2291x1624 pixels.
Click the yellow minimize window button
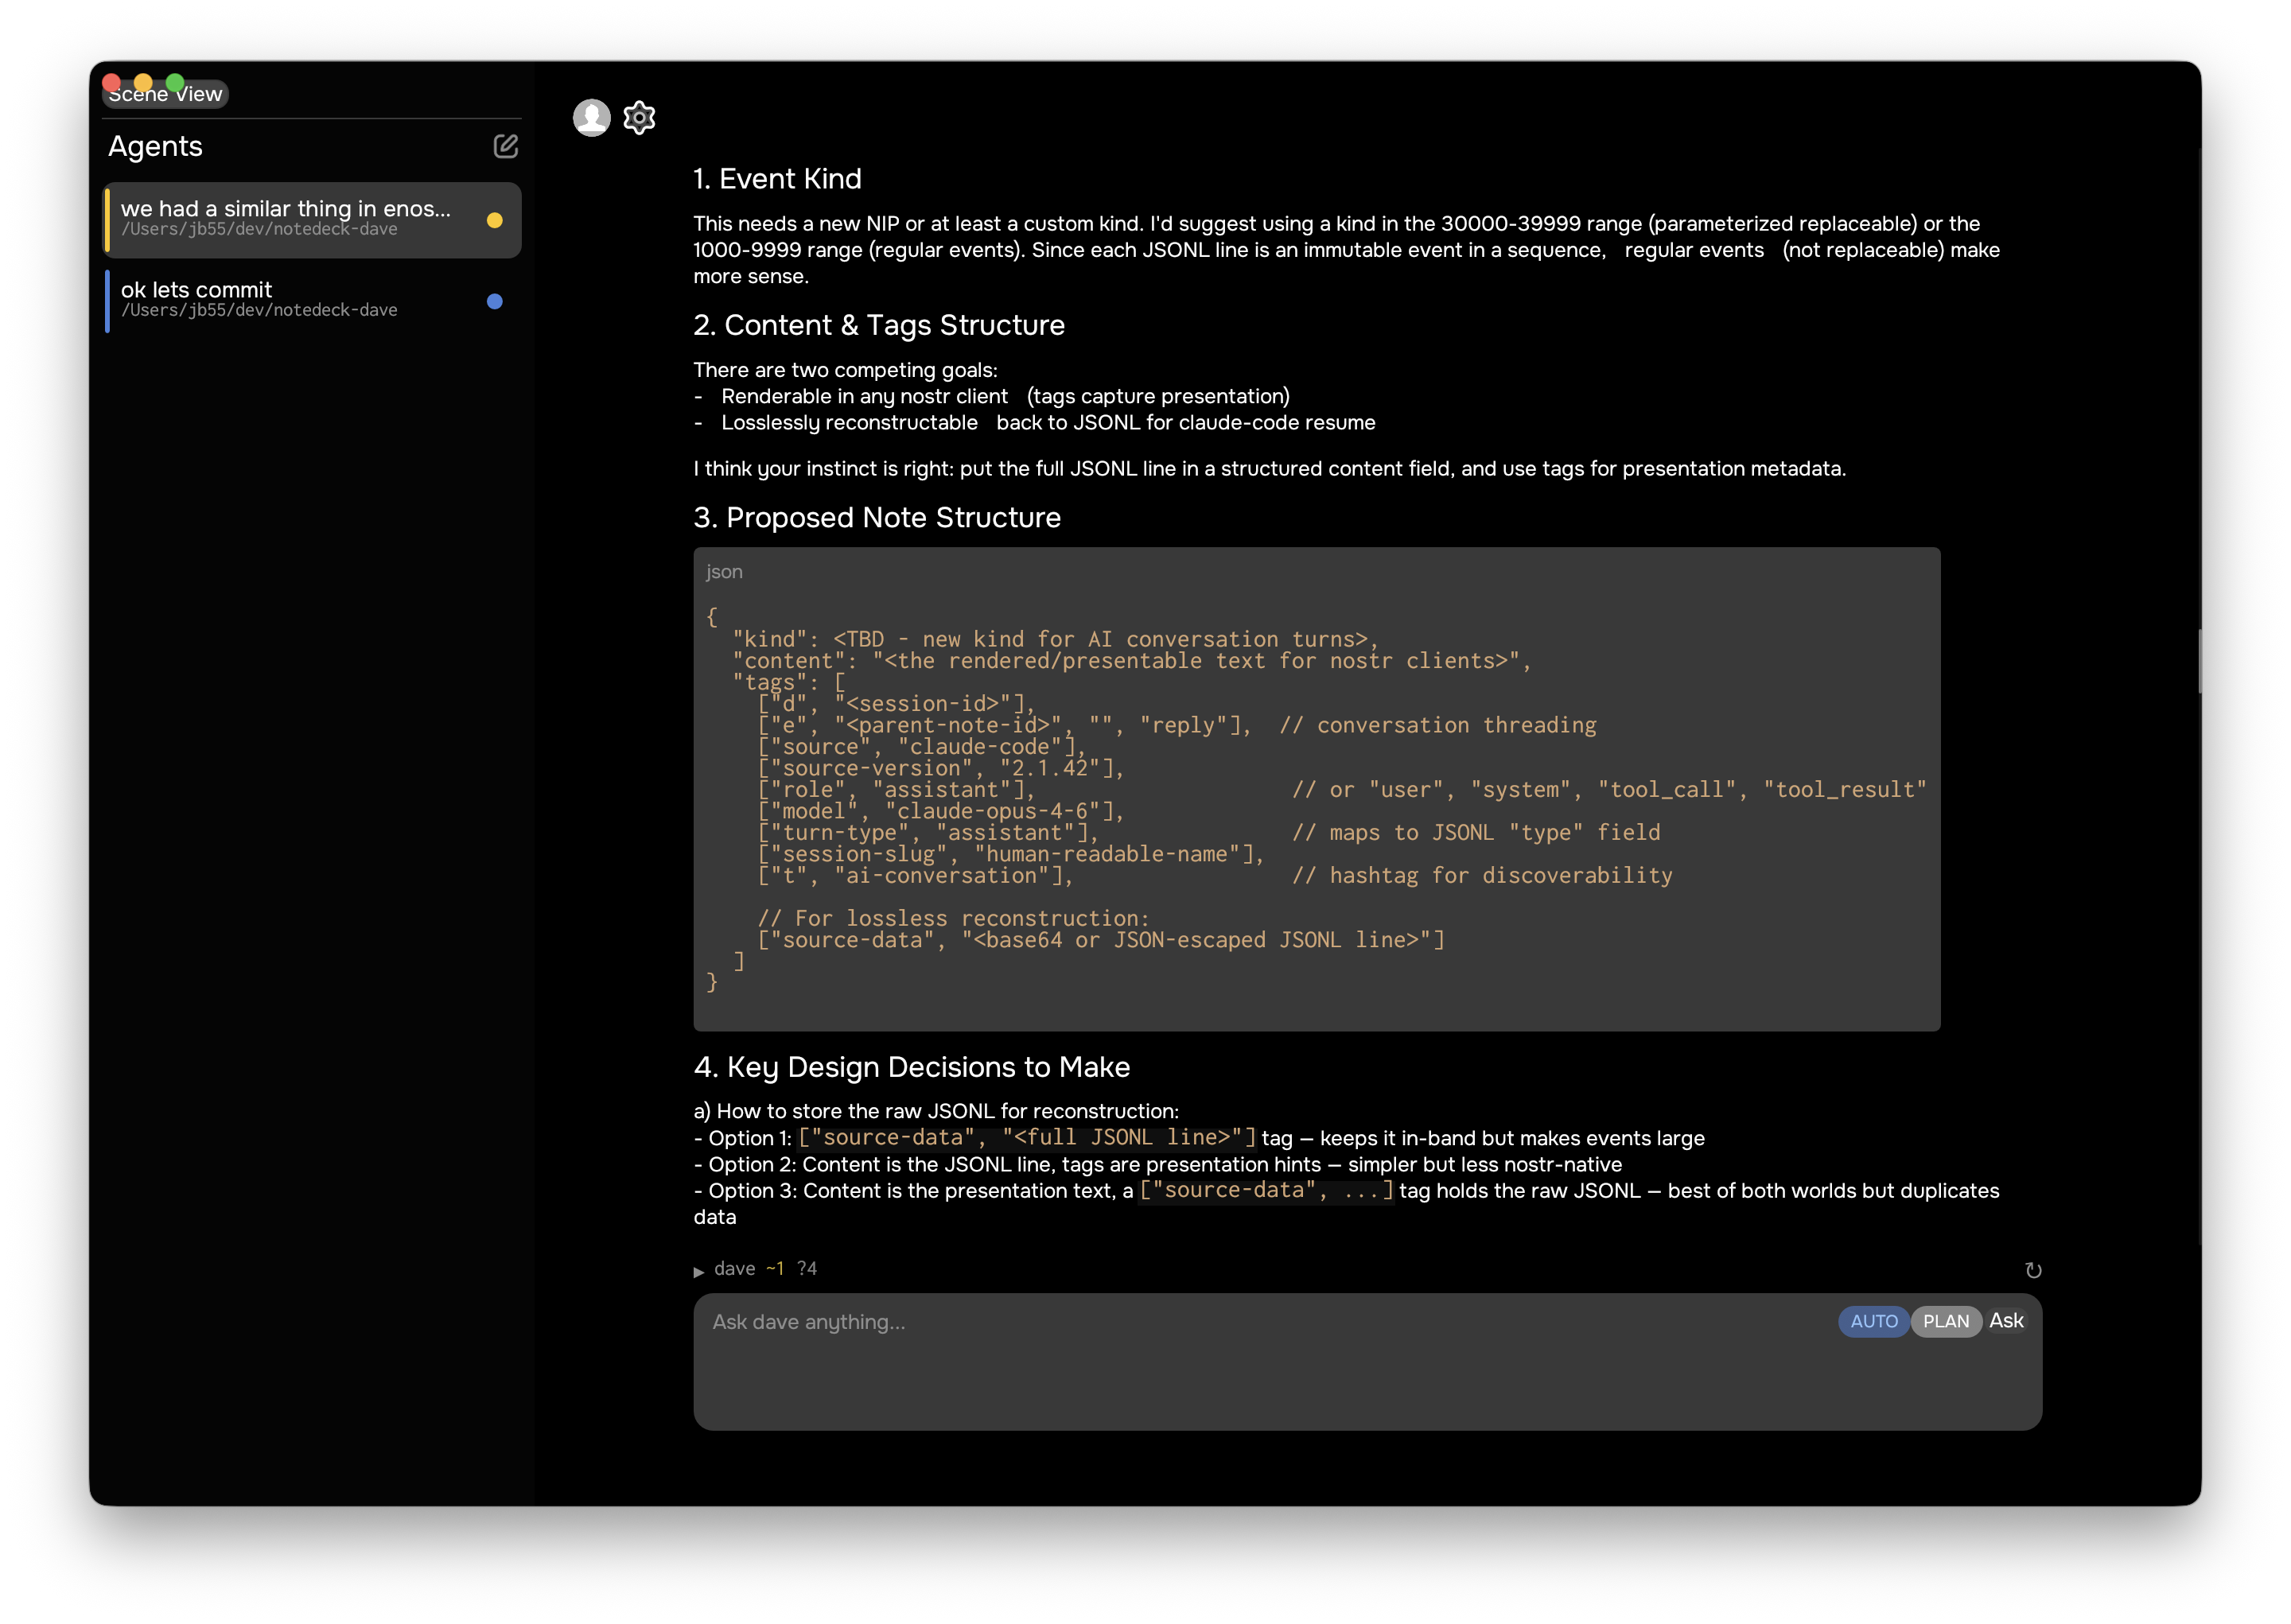pos(143,82)
